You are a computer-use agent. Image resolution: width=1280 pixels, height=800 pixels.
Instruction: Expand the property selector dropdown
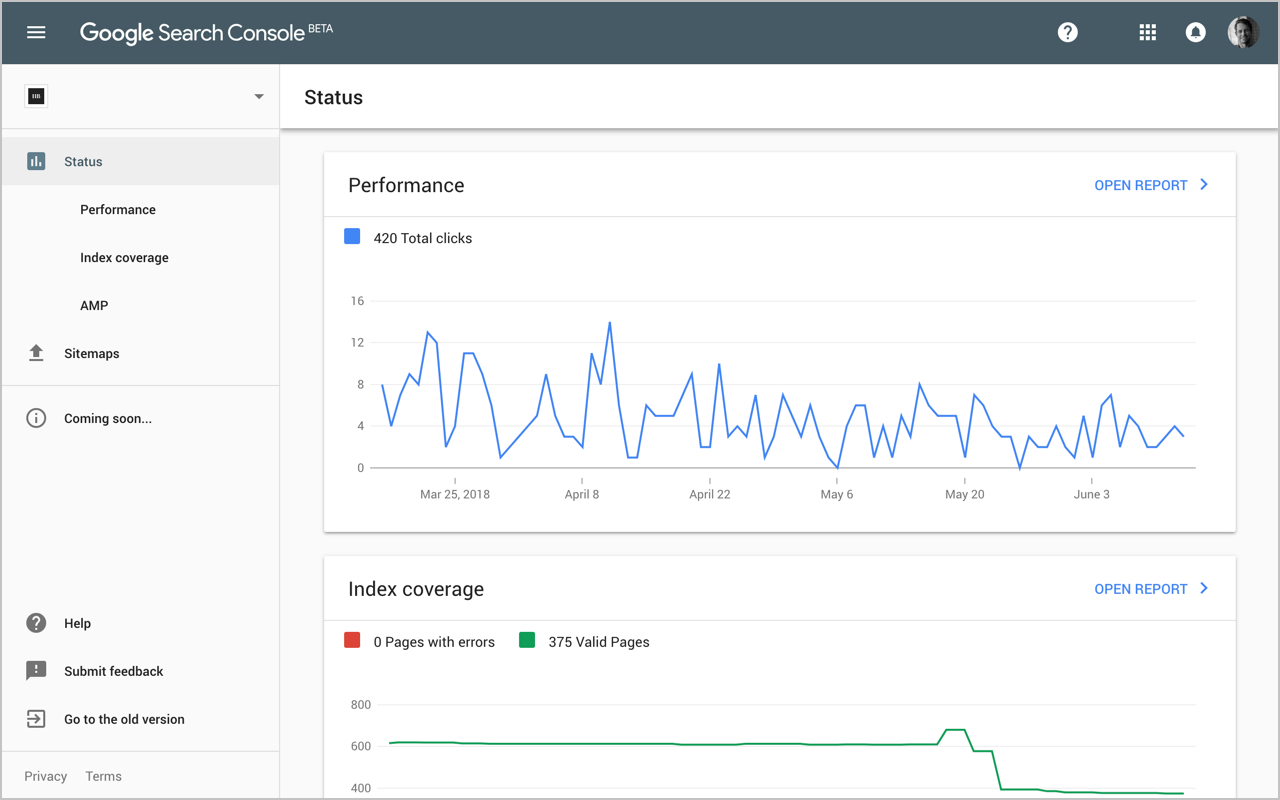[x=259, y=97]
